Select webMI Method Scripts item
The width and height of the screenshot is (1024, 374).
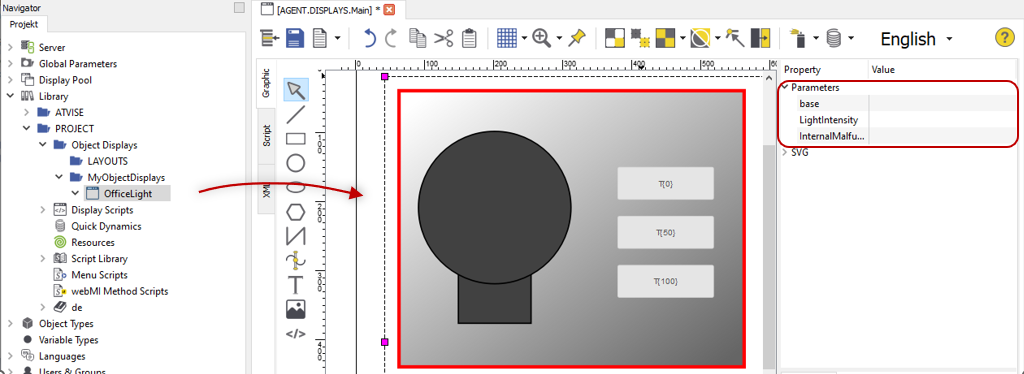coord(120,291)
